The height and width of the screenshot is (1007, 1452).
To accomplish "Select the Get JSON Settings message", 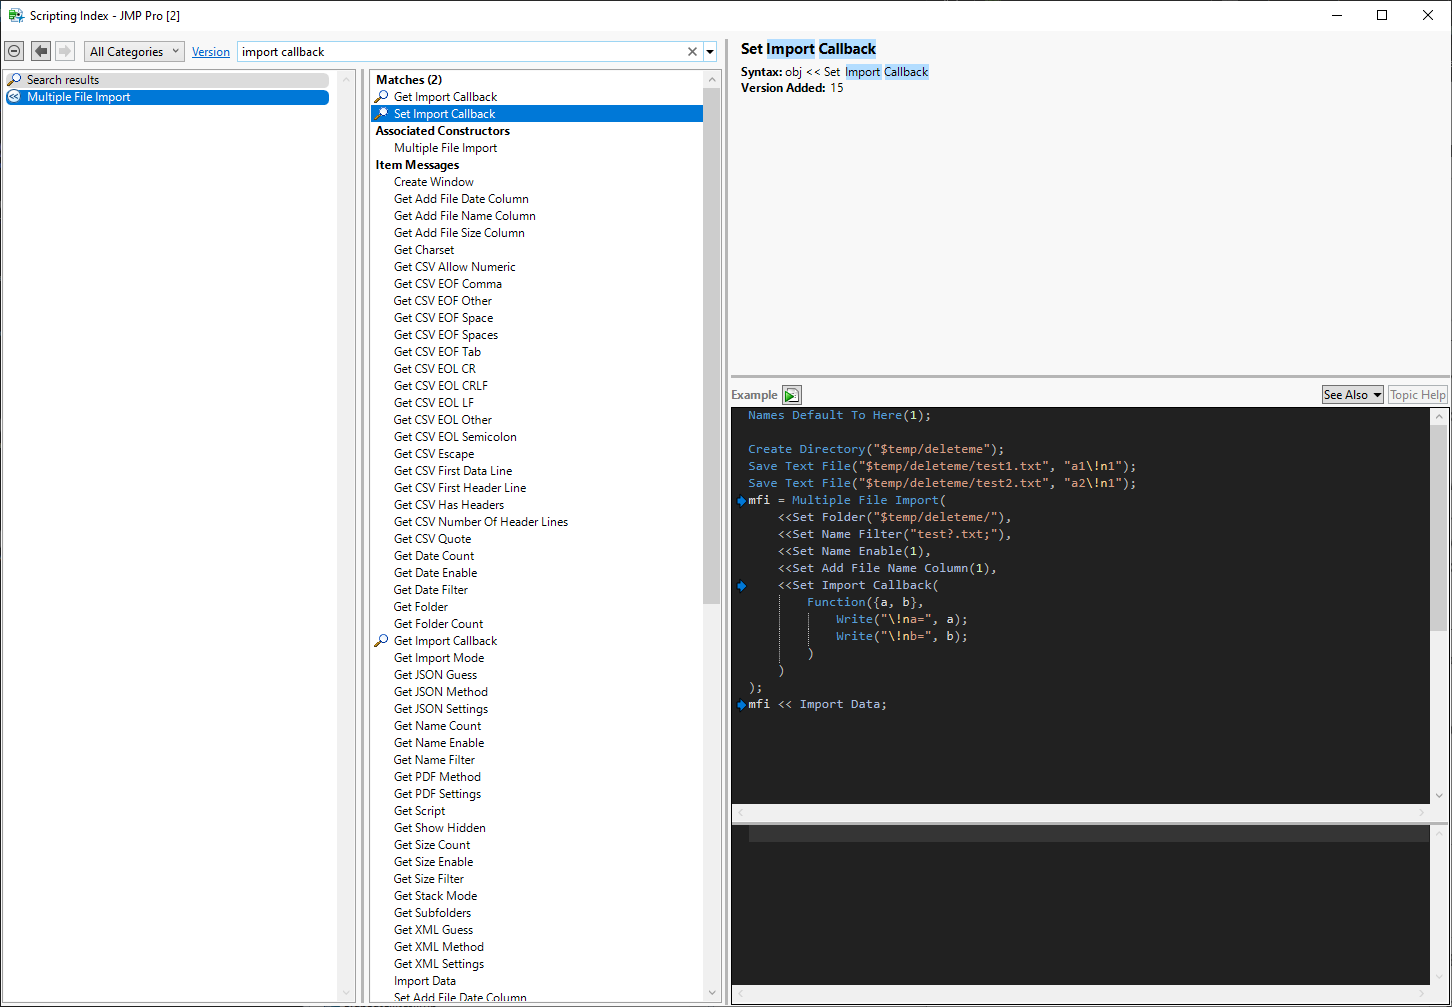I will (440, 709).
